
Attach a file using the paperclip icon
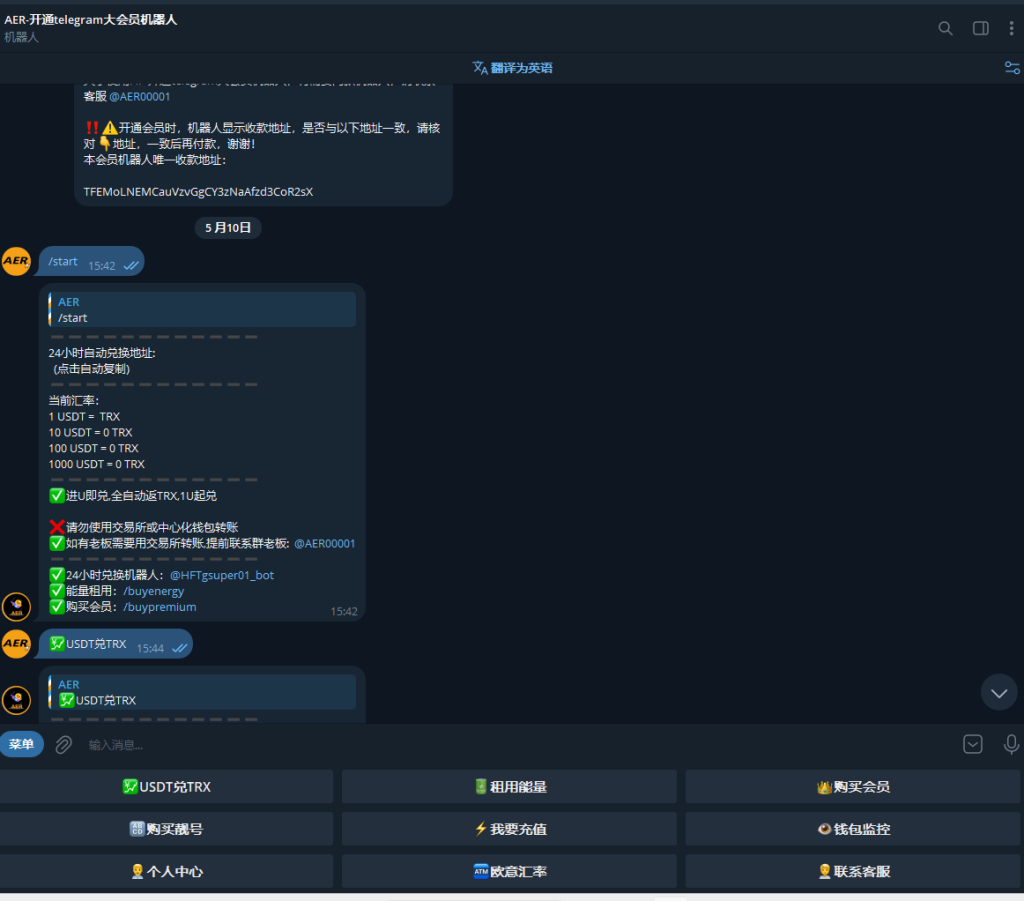63,744
